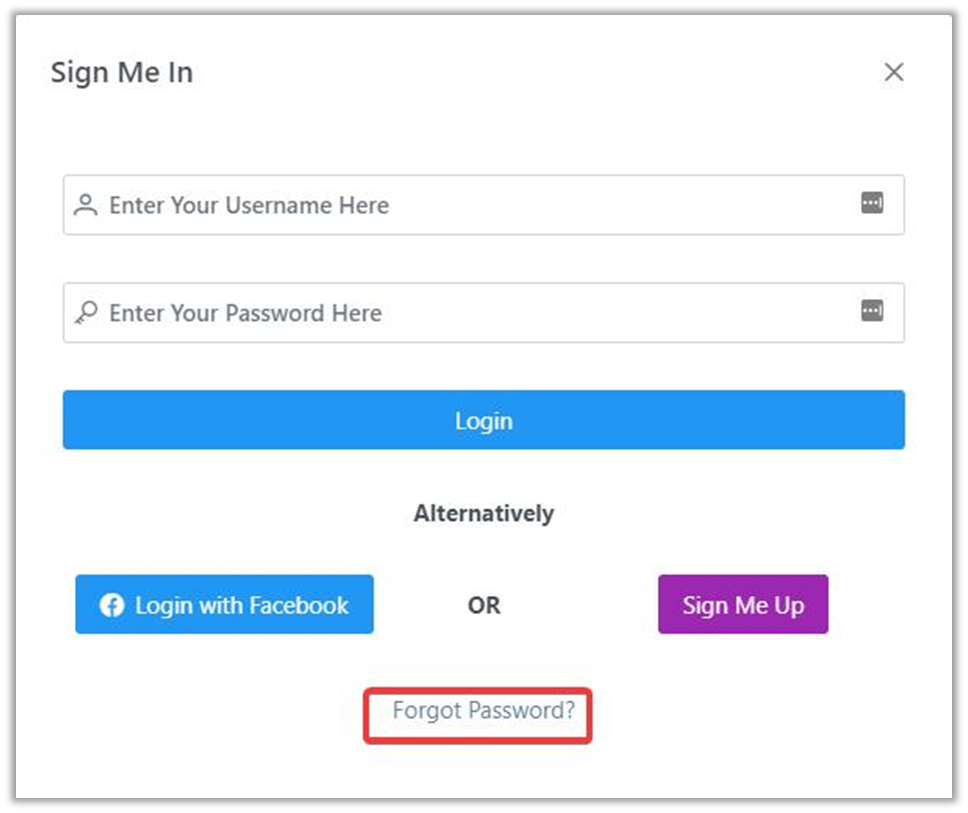Open password manager icon in username field

(x=872, y=204)
